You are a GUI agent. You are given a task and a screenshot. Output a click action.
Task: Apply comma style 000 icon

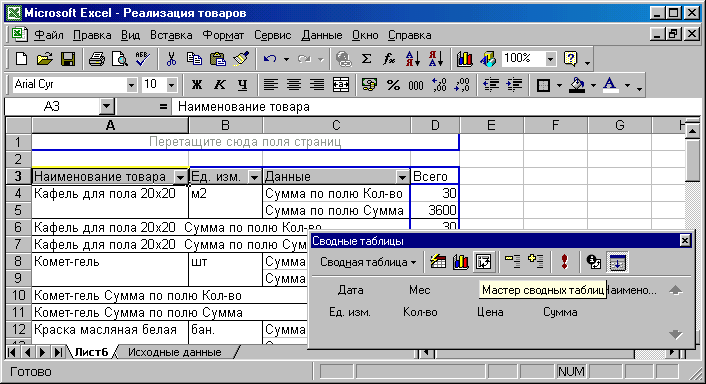tap(416, 85)
